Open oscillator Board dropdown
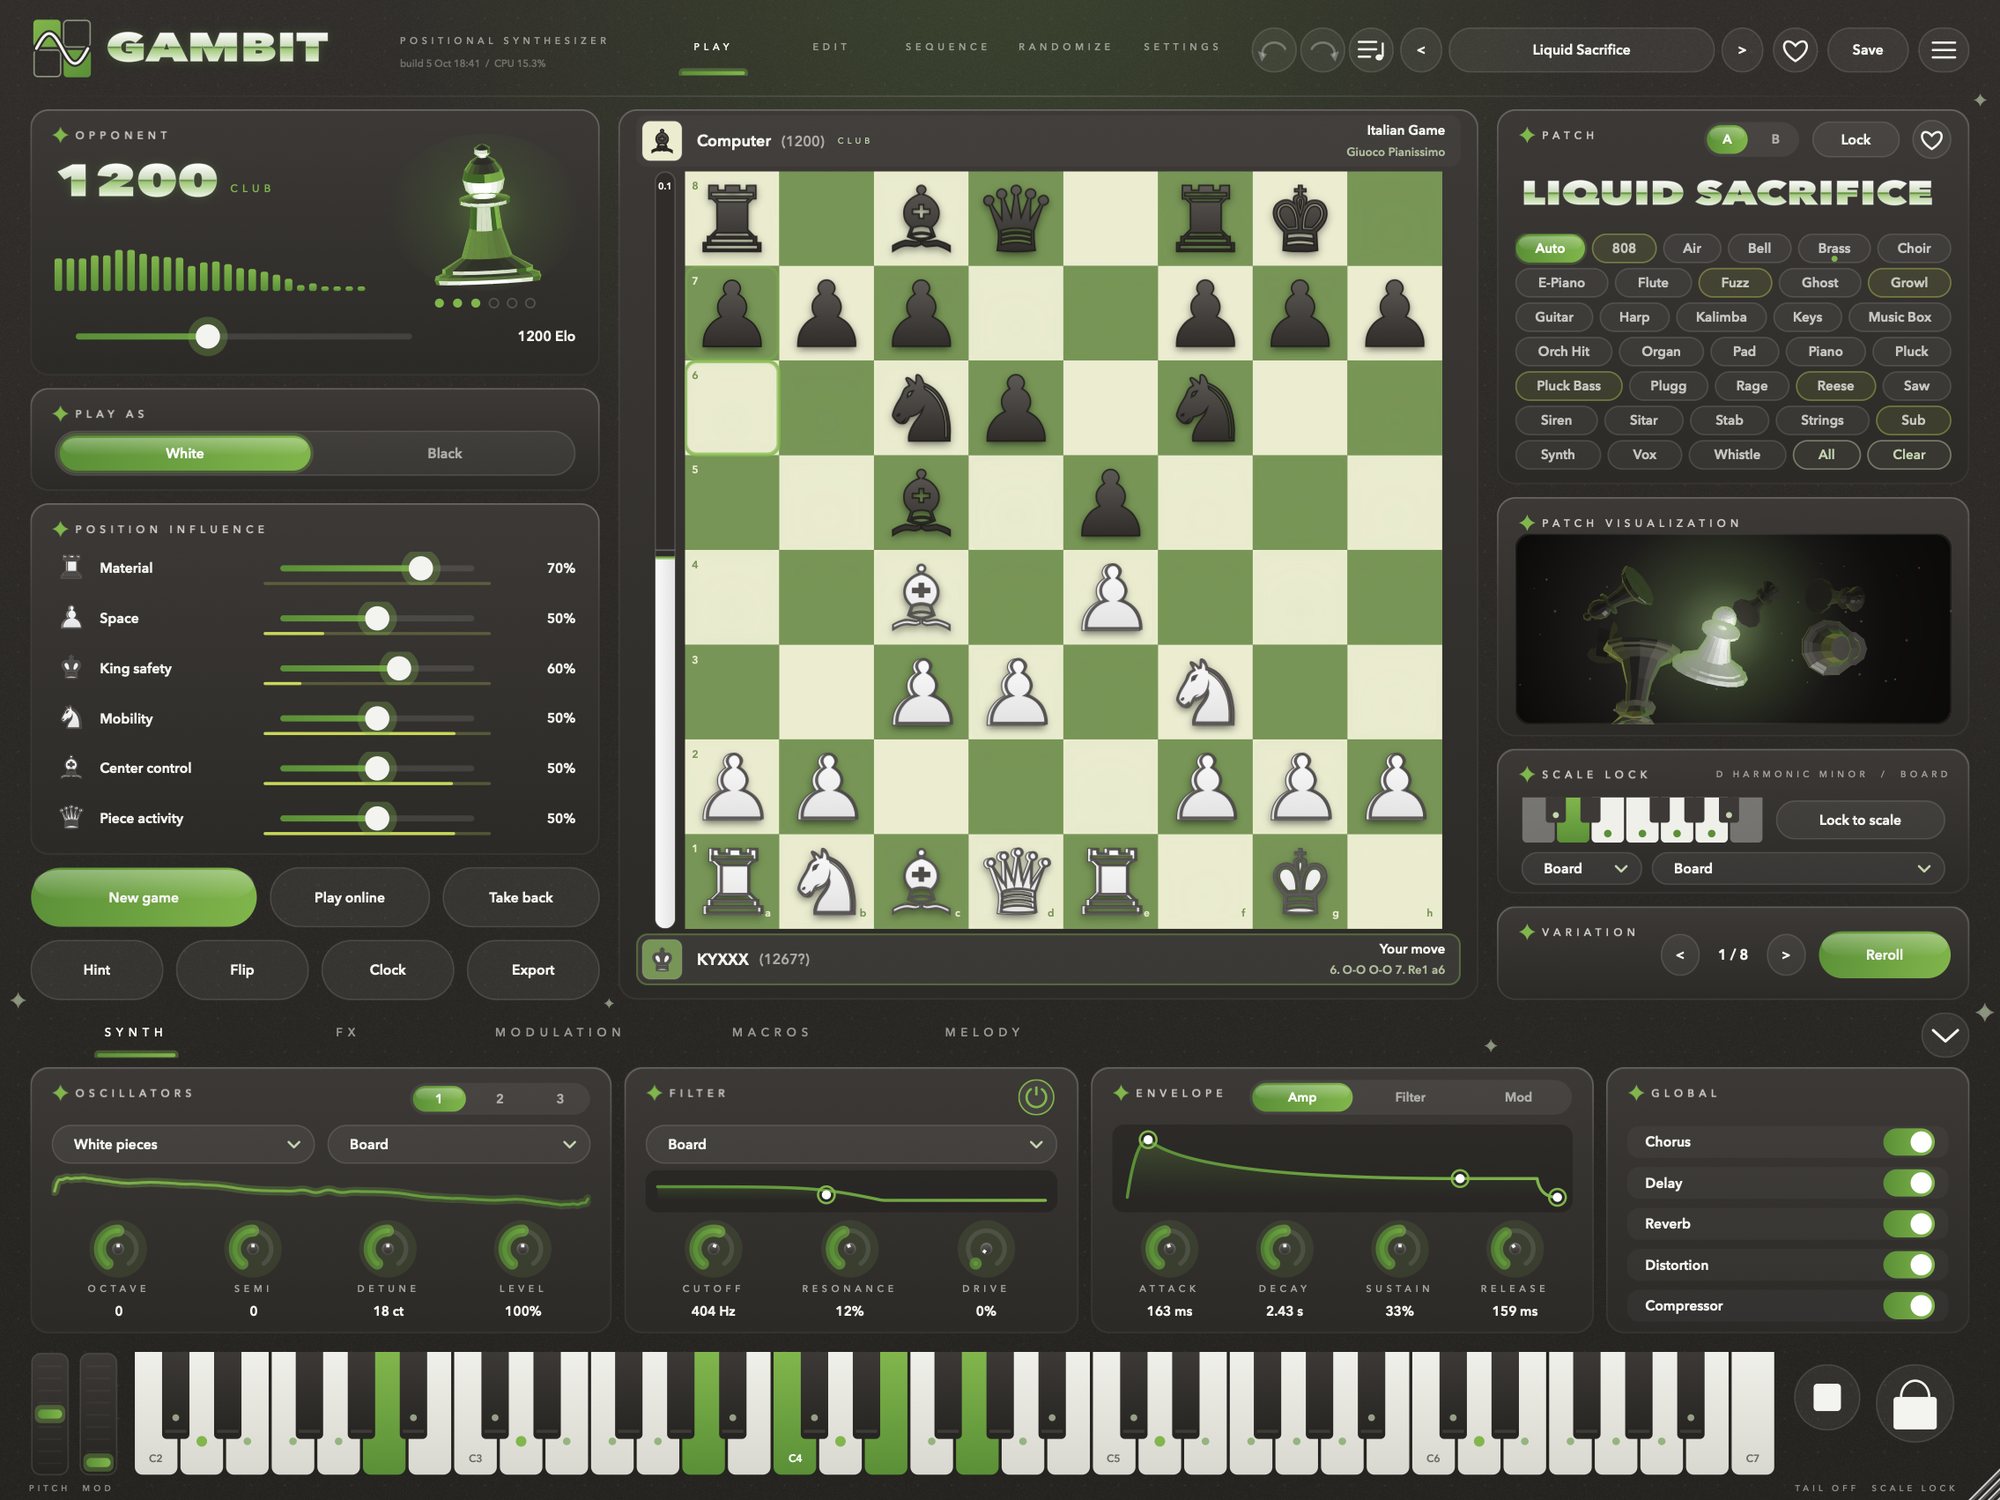Screen dimensions: 2000x1500 [x=459, y=1144]
